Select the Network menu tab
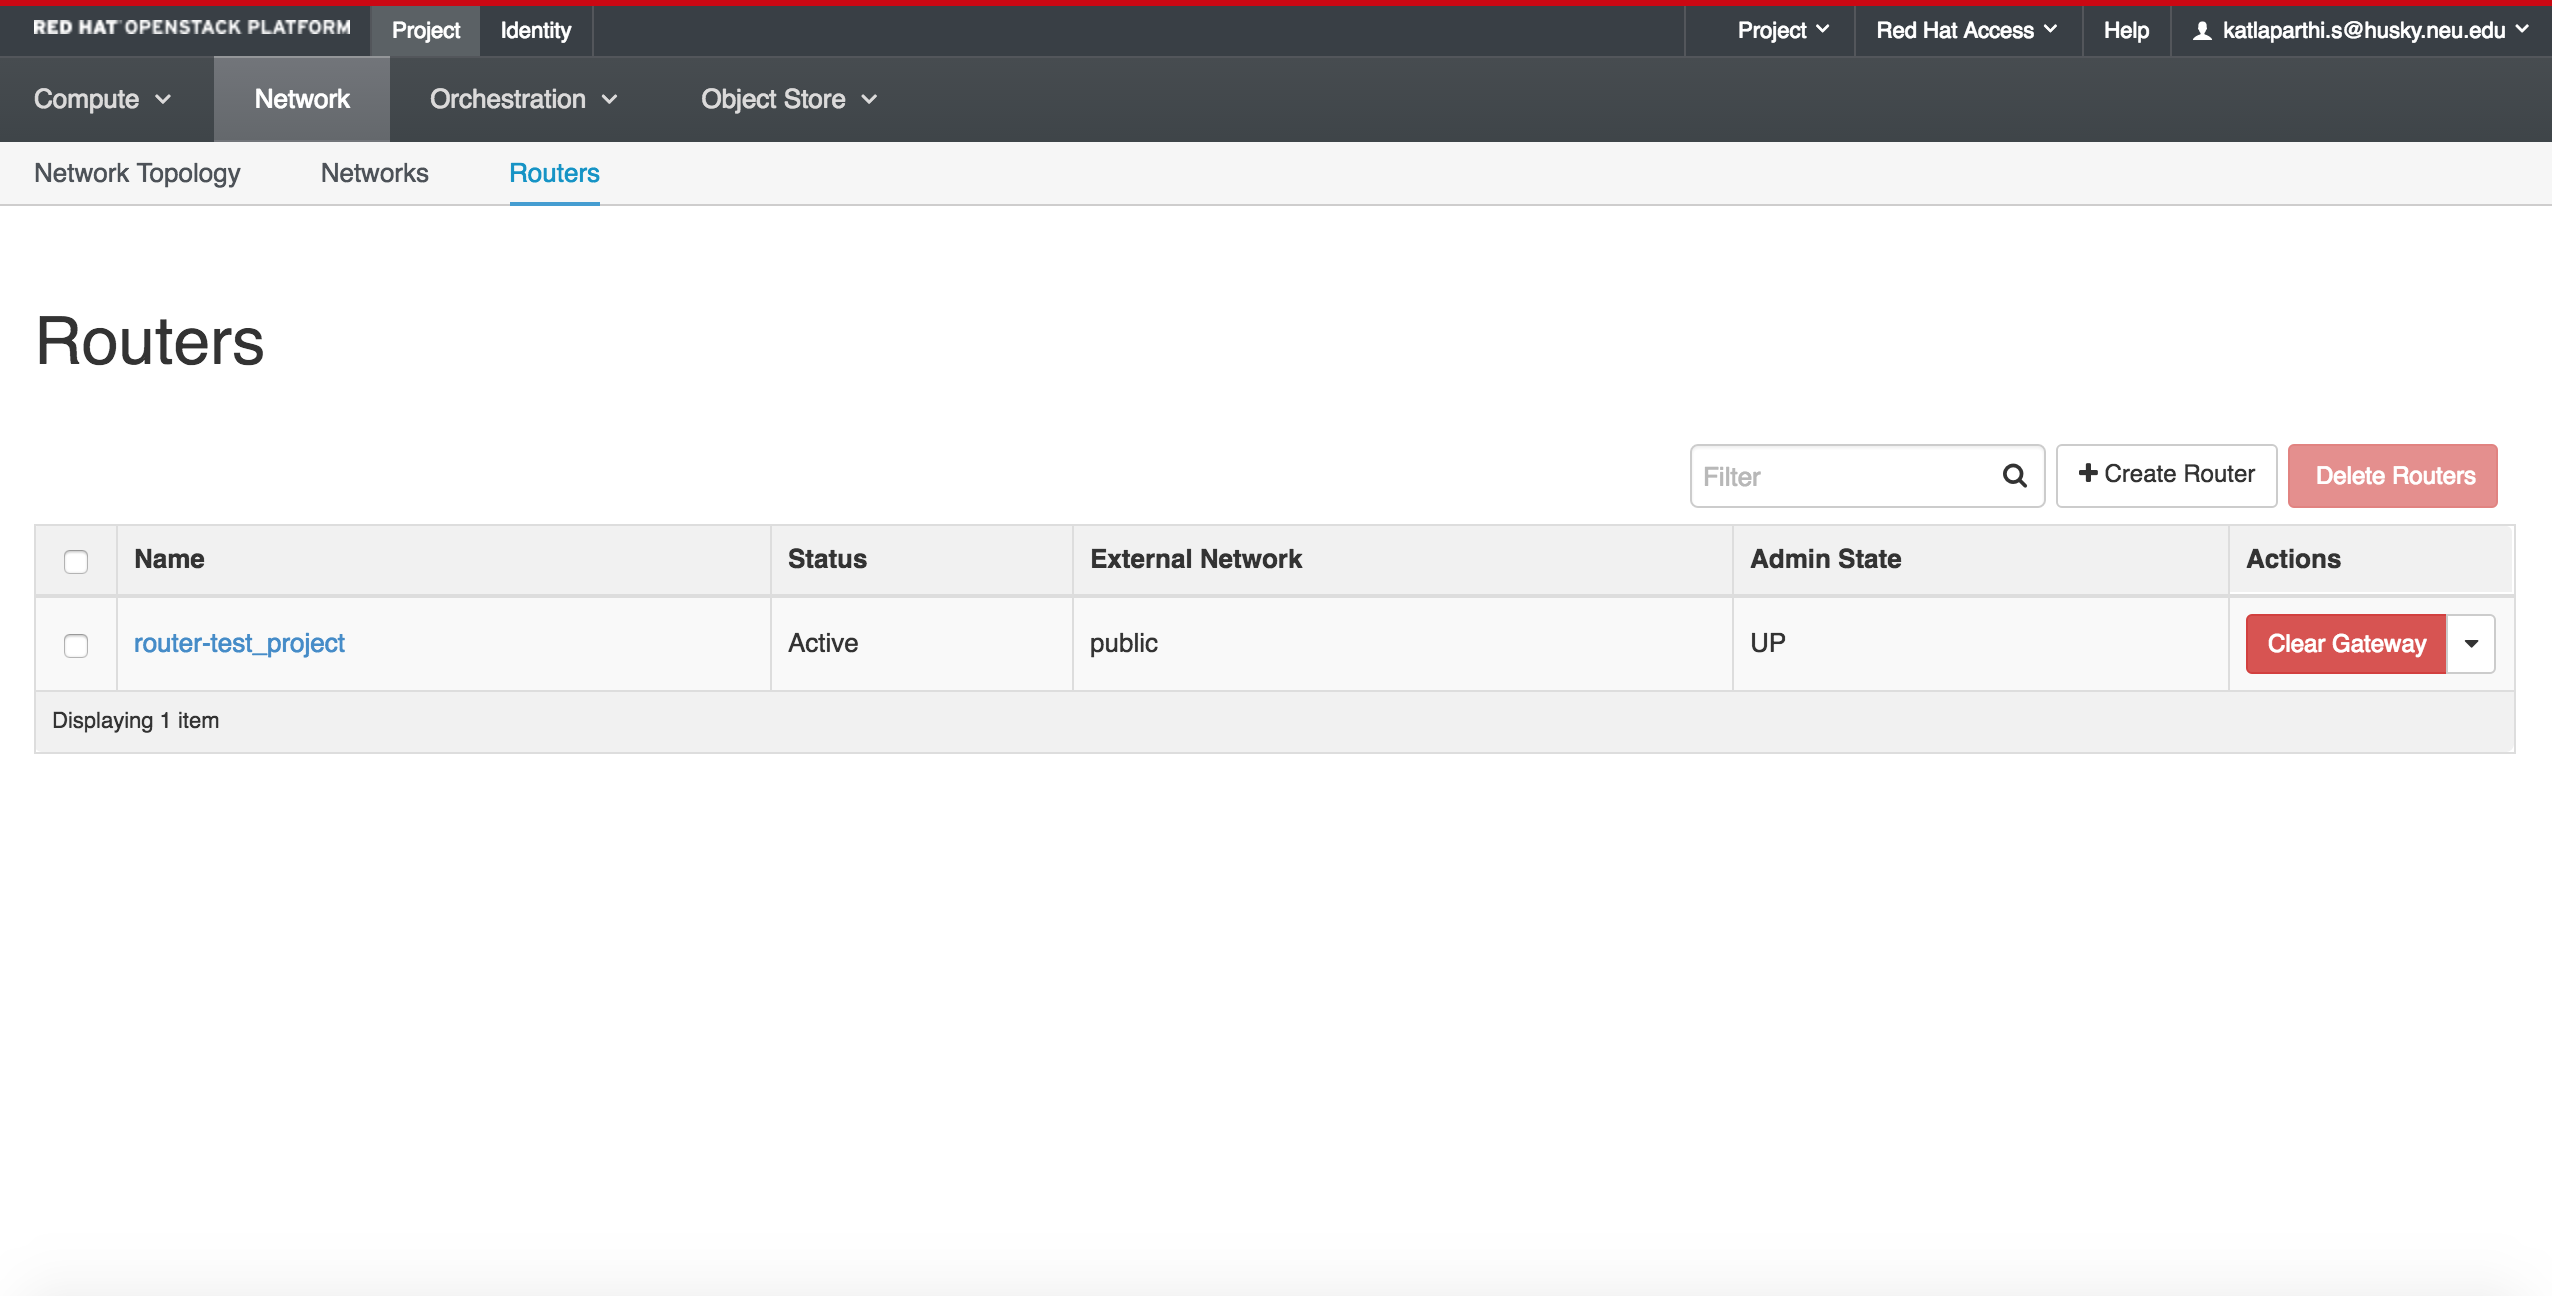The height and width of the screenshot is (1296, 2552). (x=302, y=99)
